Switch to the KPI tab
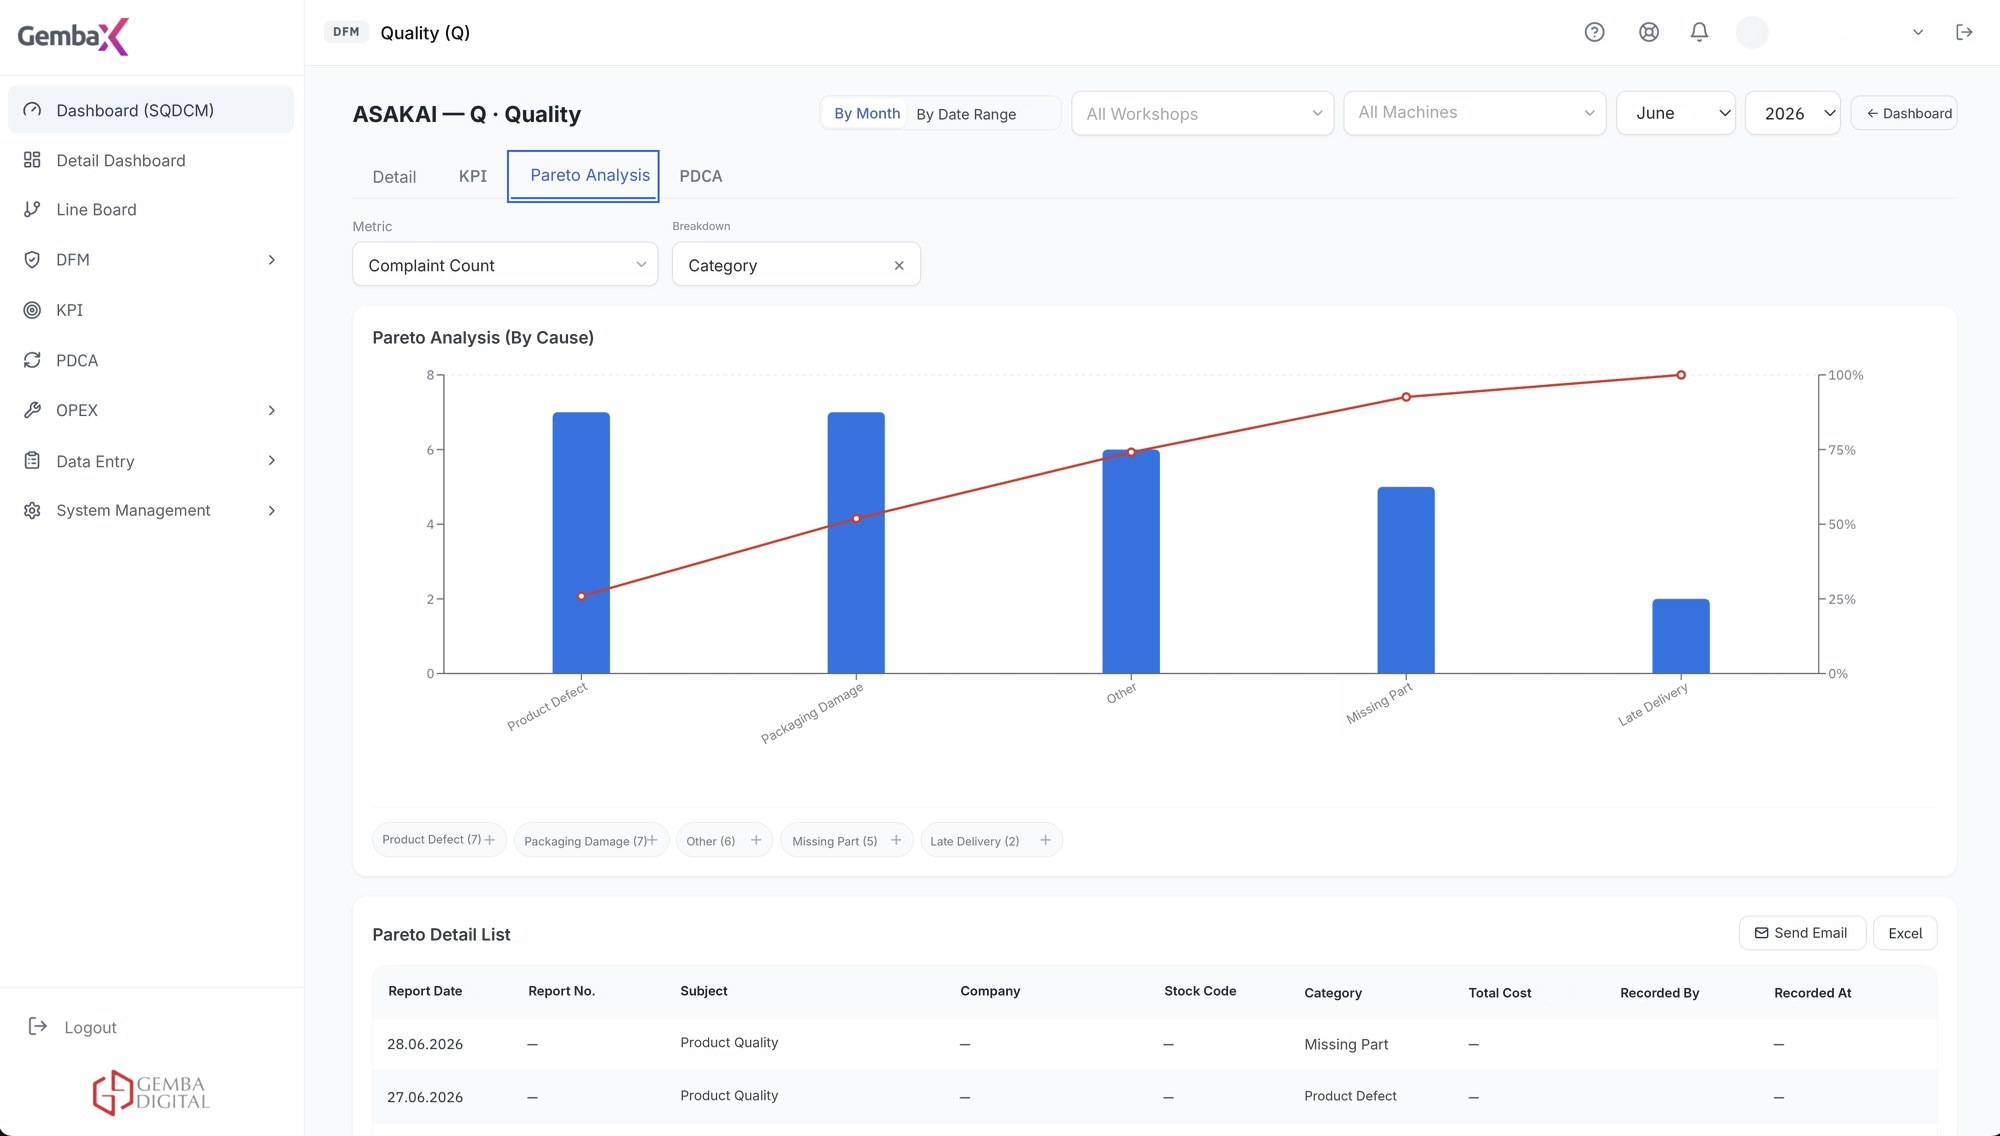Screen dimensions: 2000x1136 (x=472, y=176)
